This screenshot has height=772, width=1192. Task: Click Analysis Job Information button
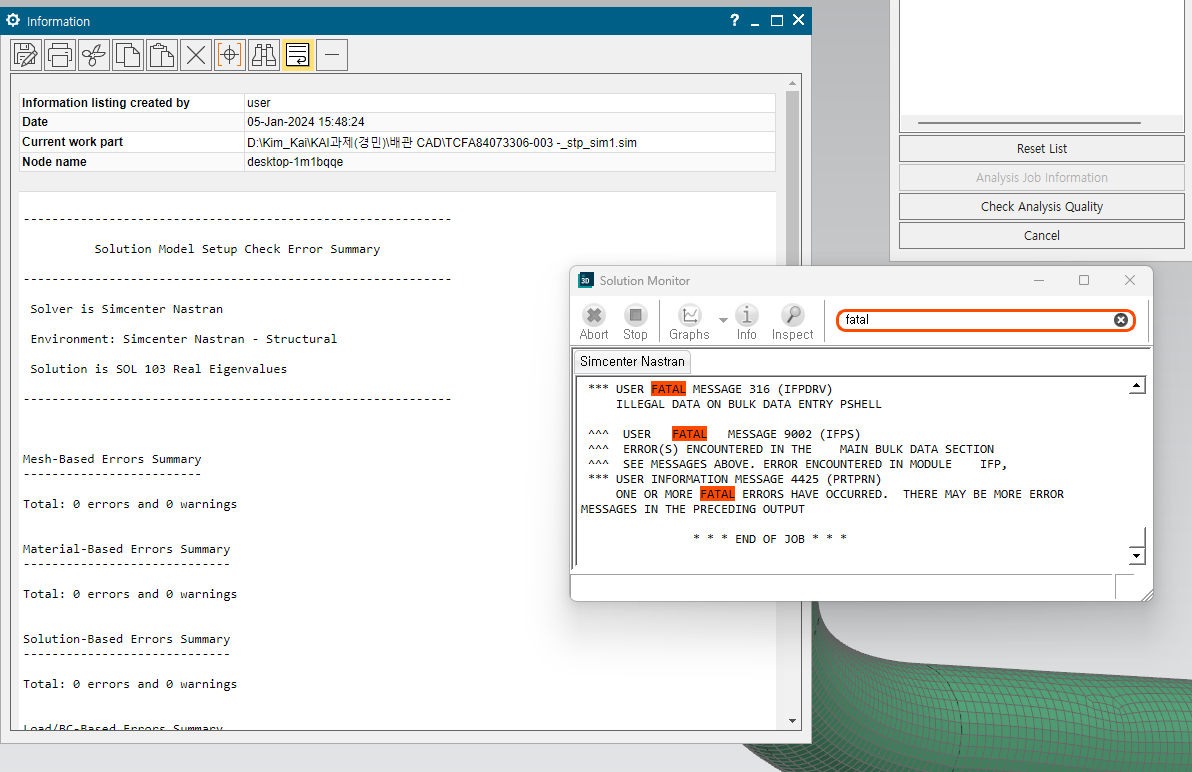click(x=1041, y=178)
